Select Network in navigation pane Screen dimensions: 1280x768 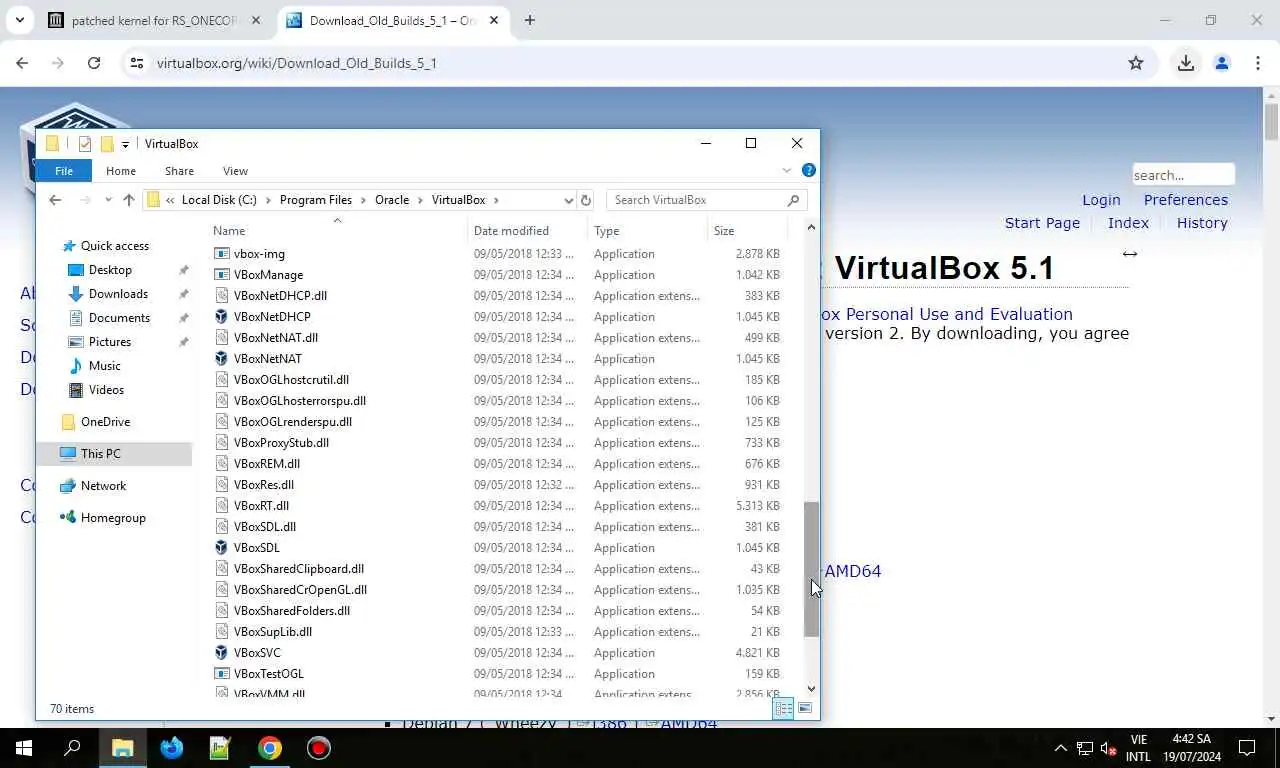pos(103,486)
